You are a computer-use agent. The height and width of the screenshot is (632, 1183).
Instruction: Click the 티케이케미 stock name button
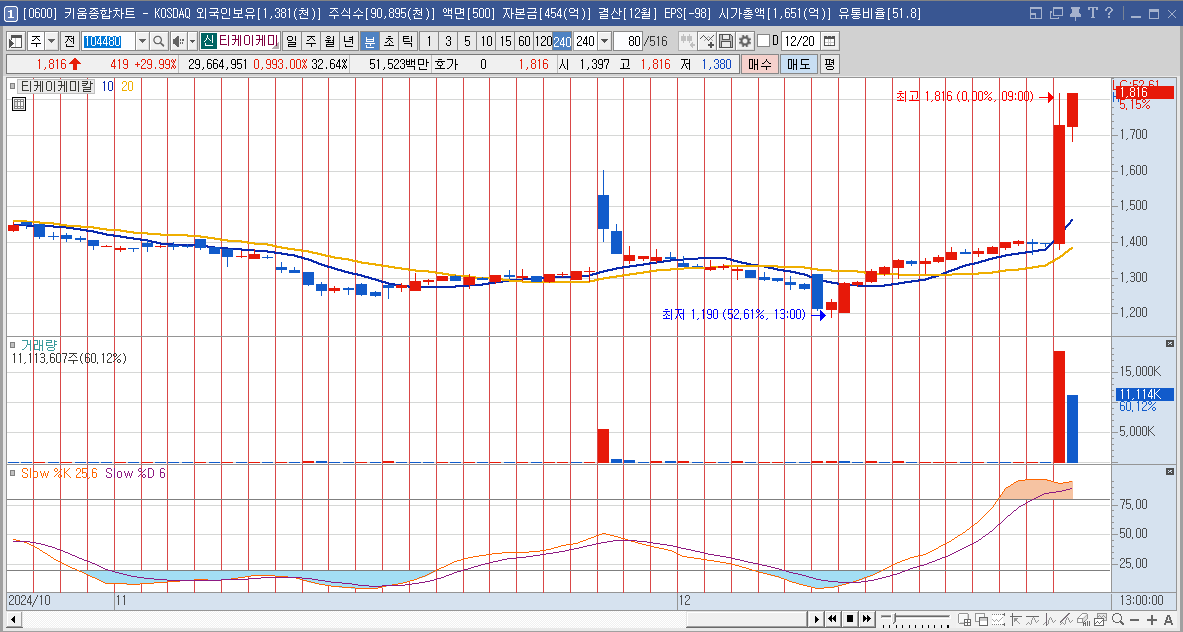tap(249, 41)
